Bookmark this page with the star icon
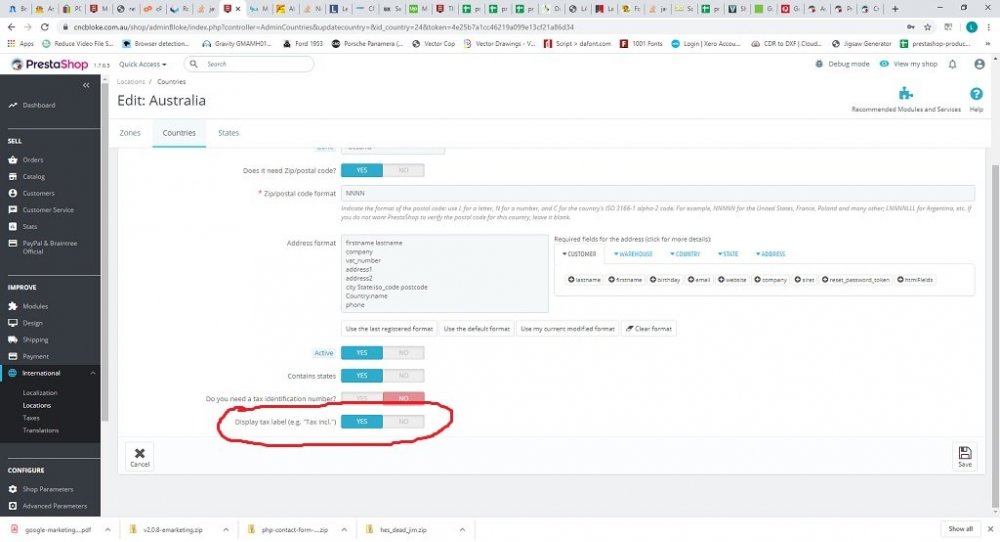1000x542 pixels. (928, 27)
